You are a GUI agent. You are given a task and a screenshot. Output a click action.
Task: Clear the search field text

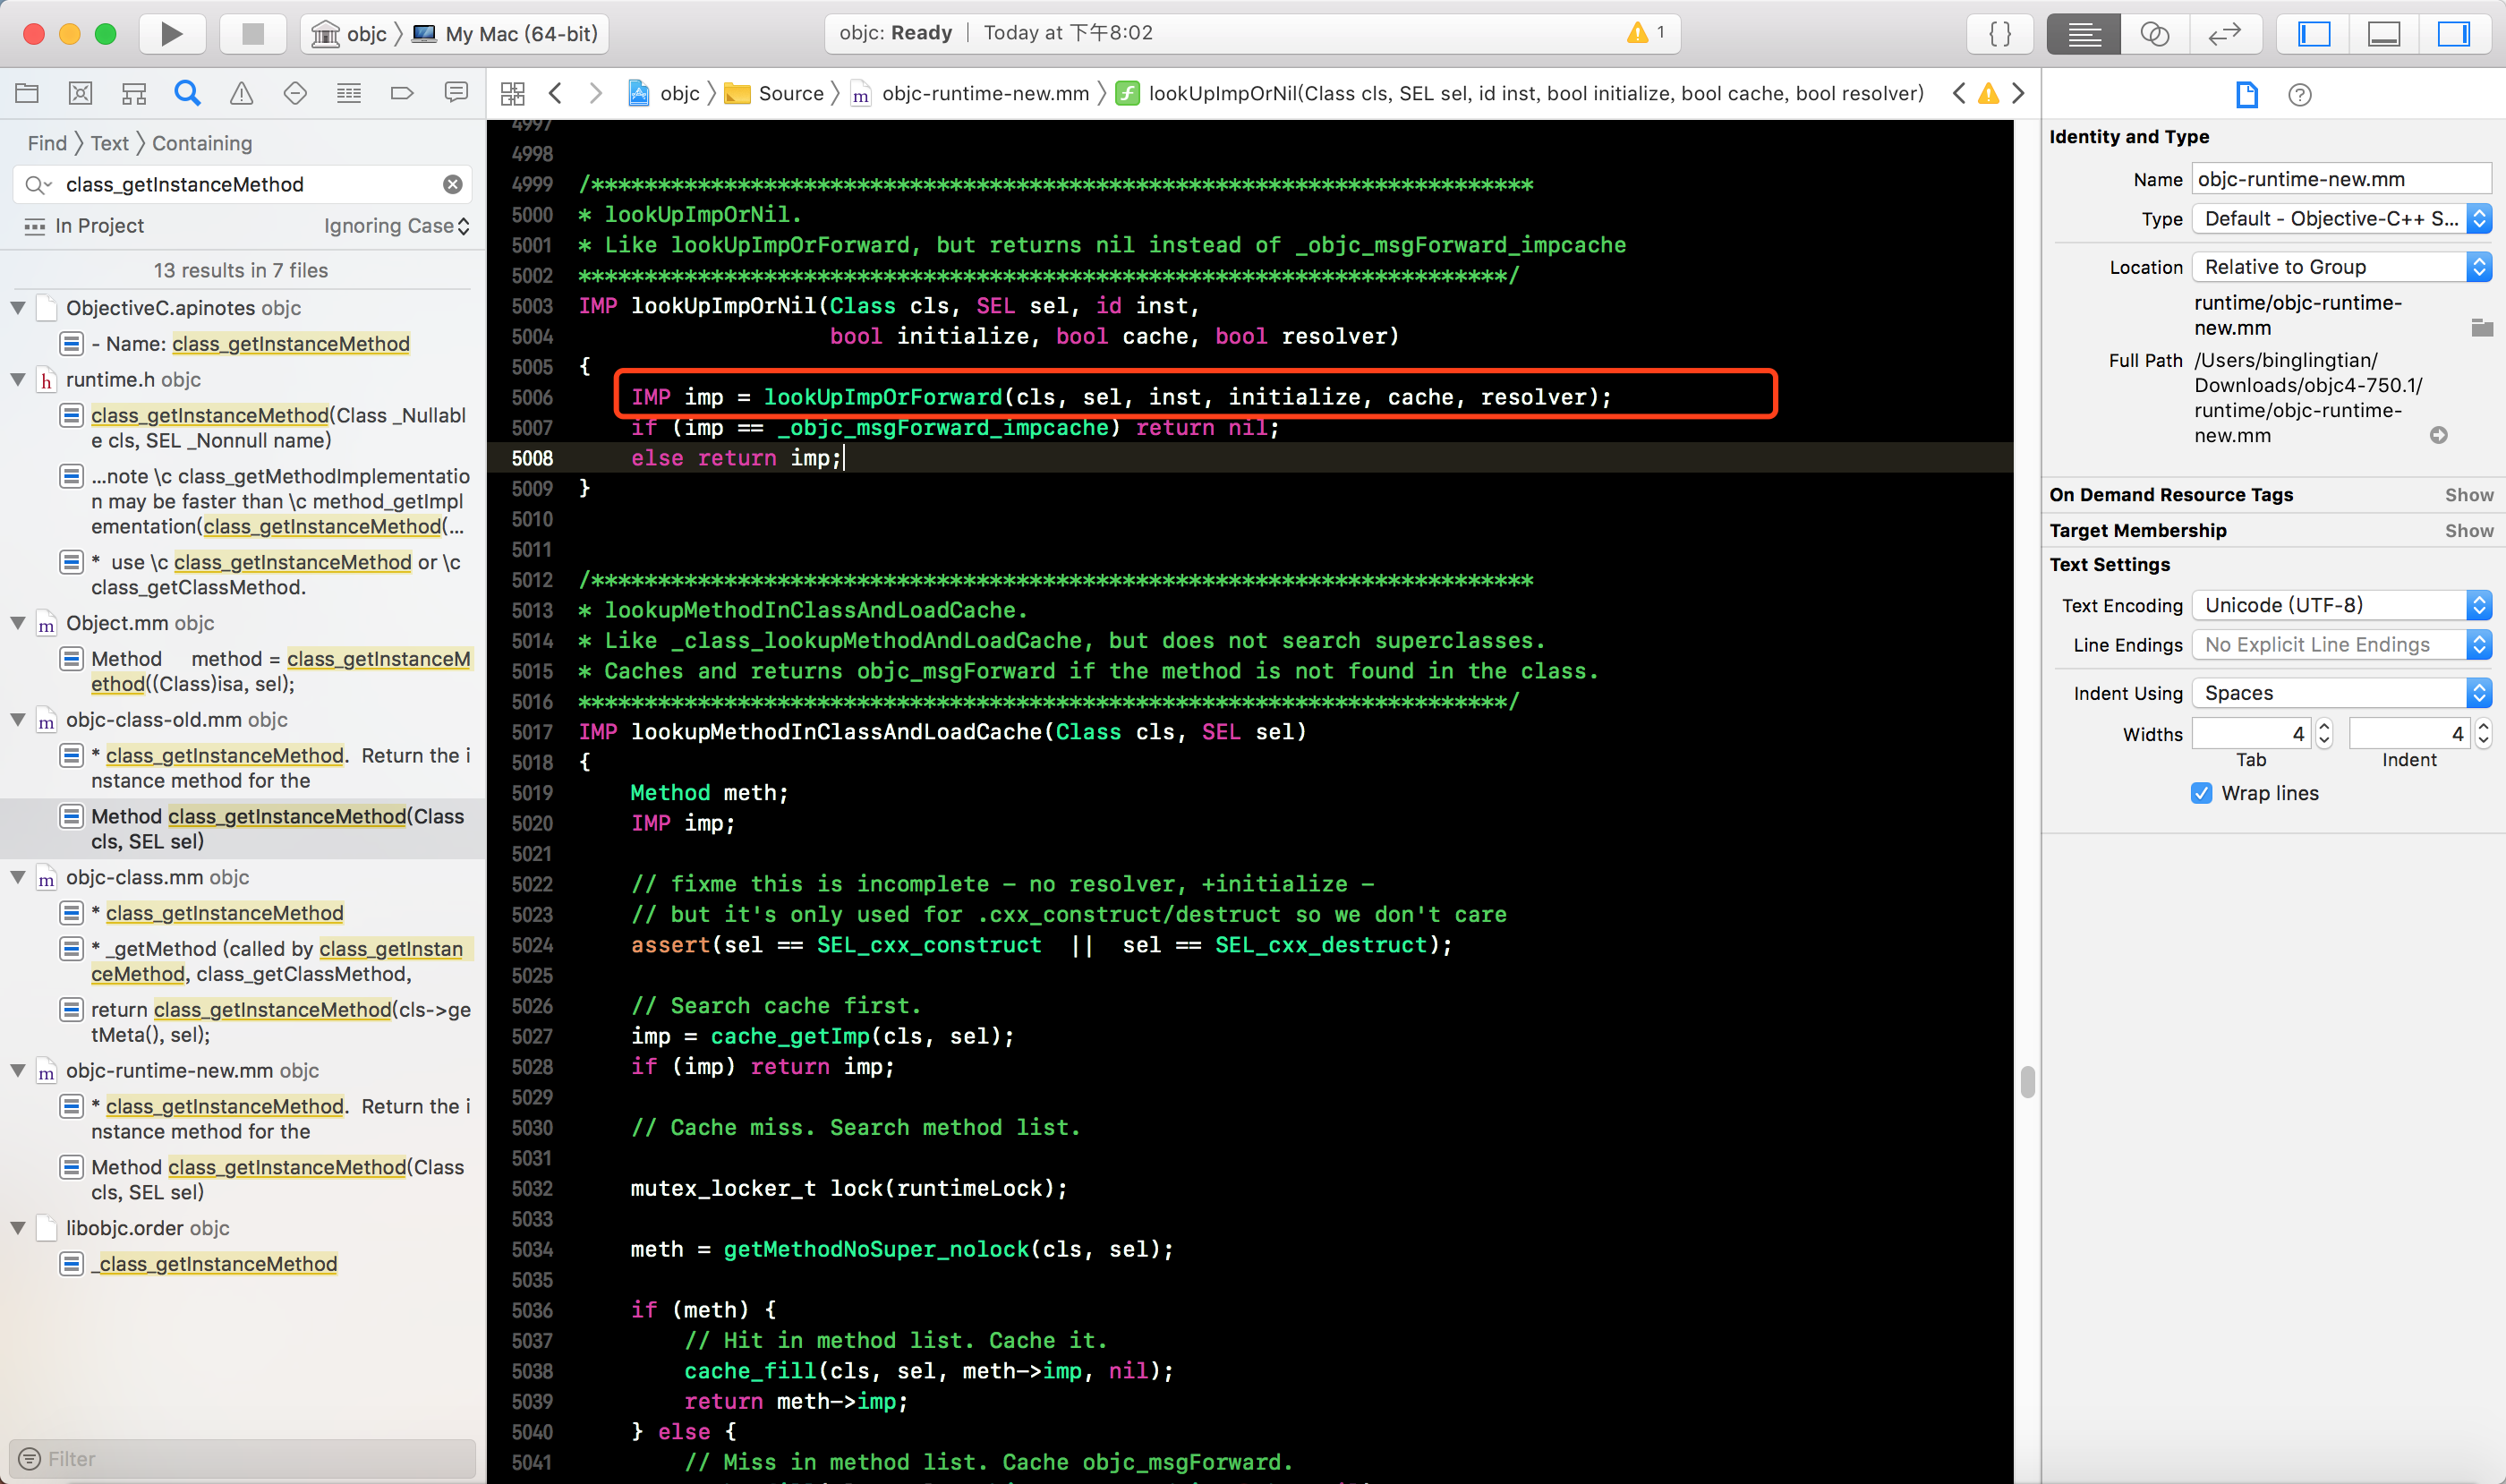[453, 184]
